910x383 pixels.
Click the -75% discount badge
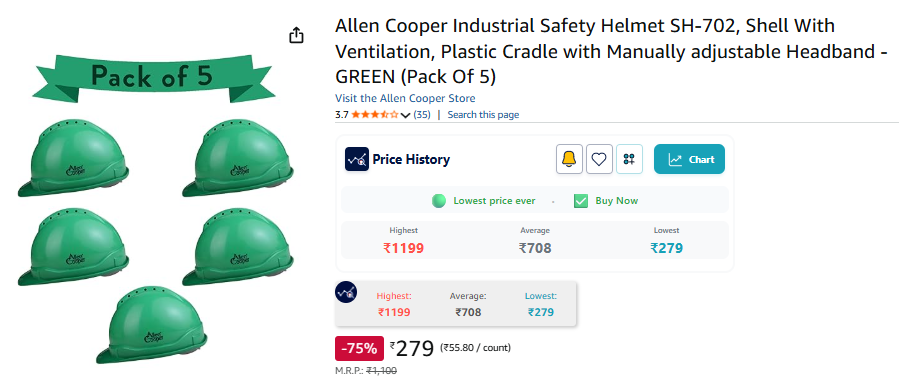[x=359, y=349]
